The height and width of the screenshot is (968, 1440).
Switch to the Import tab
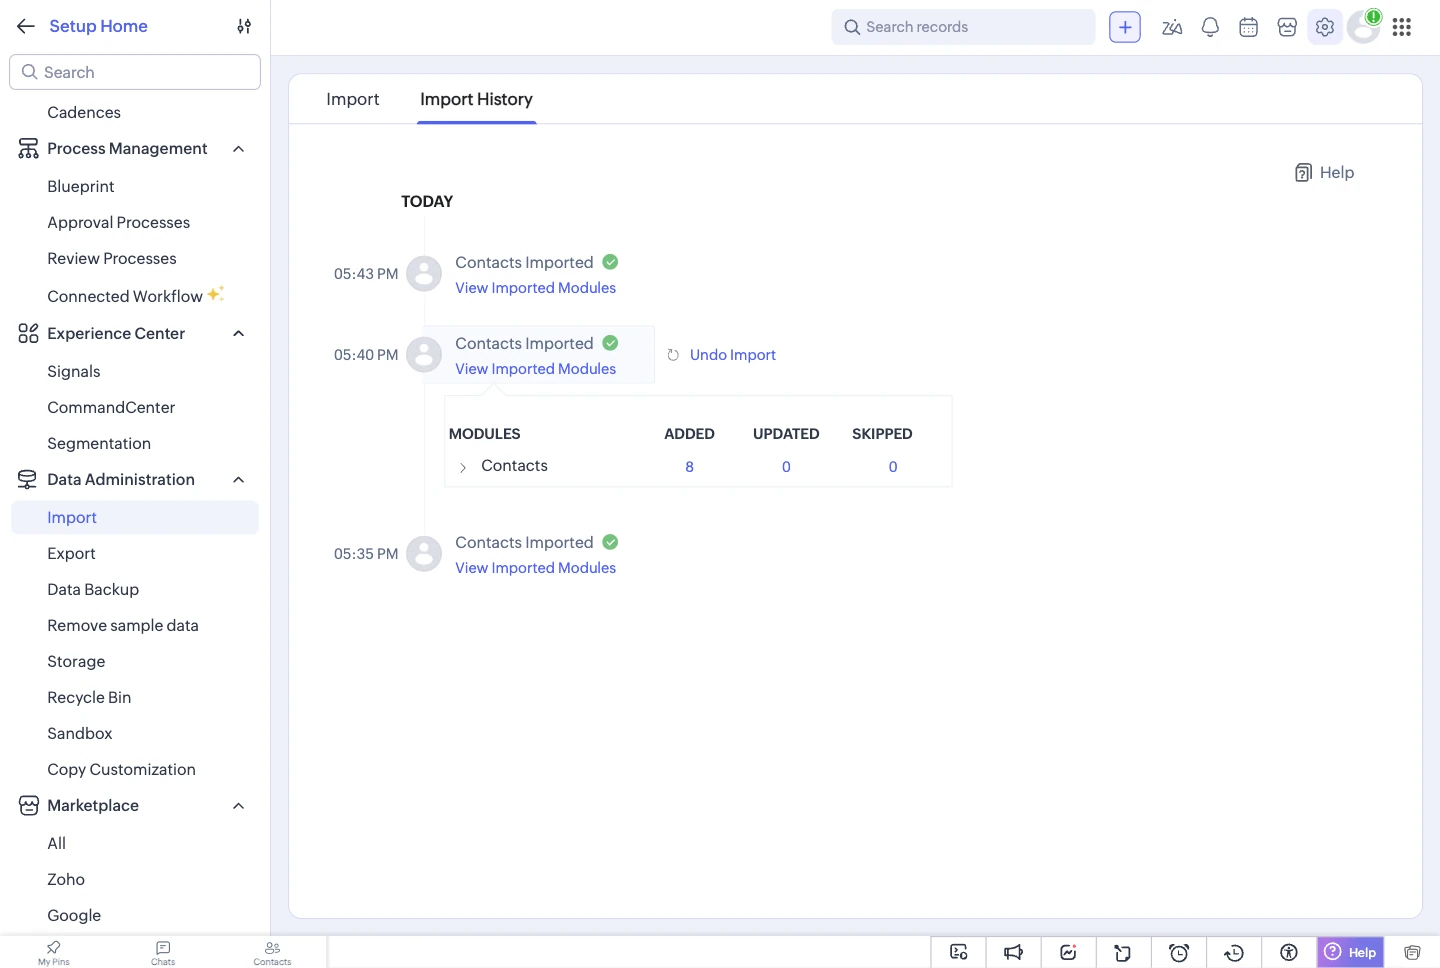click(x=352, y=99)
